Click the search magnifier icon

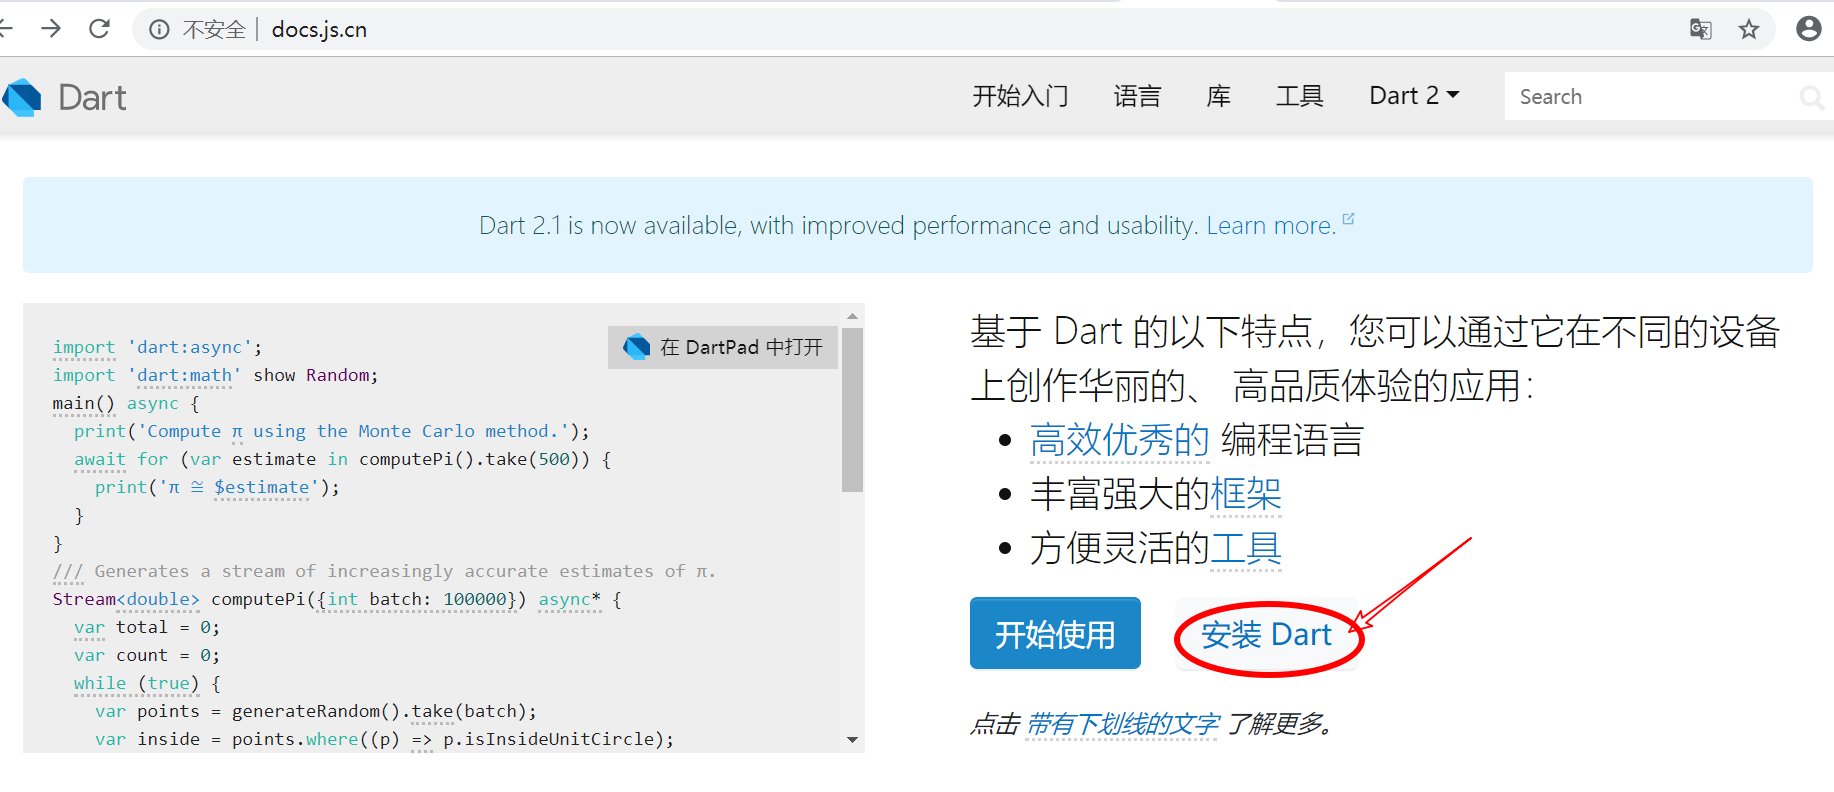1811,97
